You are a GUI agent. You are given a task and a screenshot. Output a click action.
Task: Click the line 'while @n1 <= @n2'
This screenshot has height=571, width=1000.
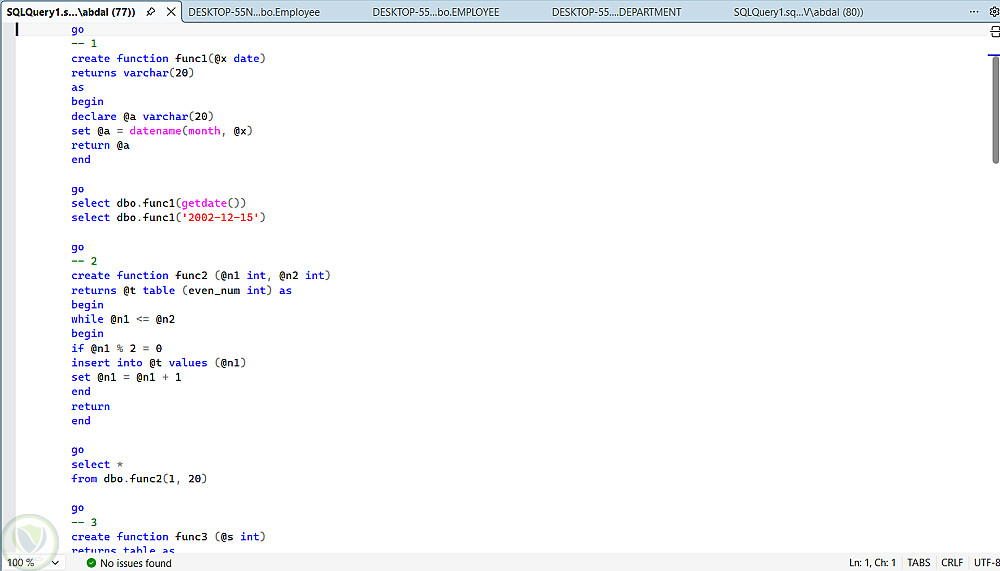(x=123, y=319)
